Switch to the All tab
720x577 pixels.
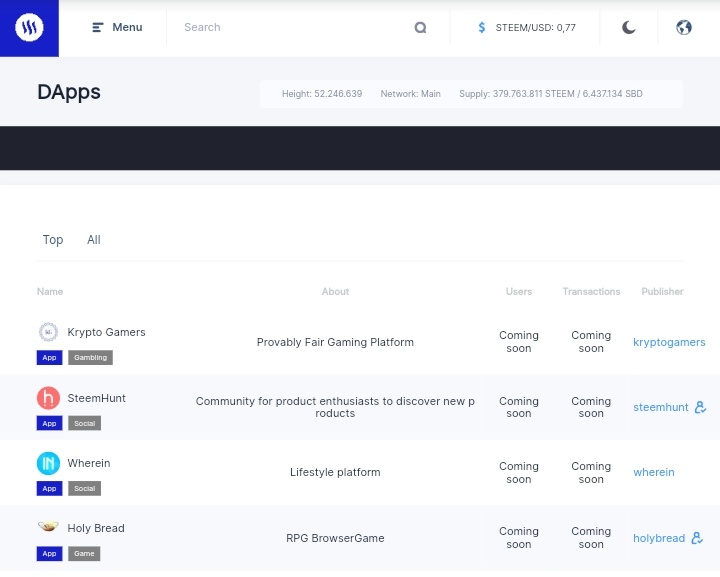click(94, 240)
